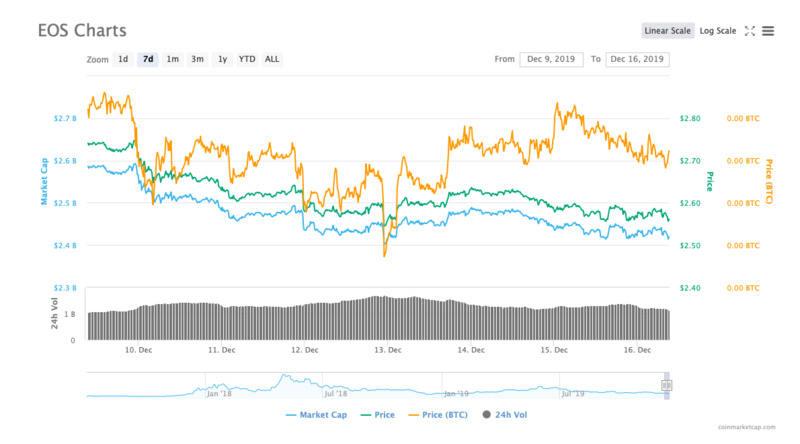Set zoom range to 7d
Viewport: 800px width, 444px height.
[x=148, y=59]
